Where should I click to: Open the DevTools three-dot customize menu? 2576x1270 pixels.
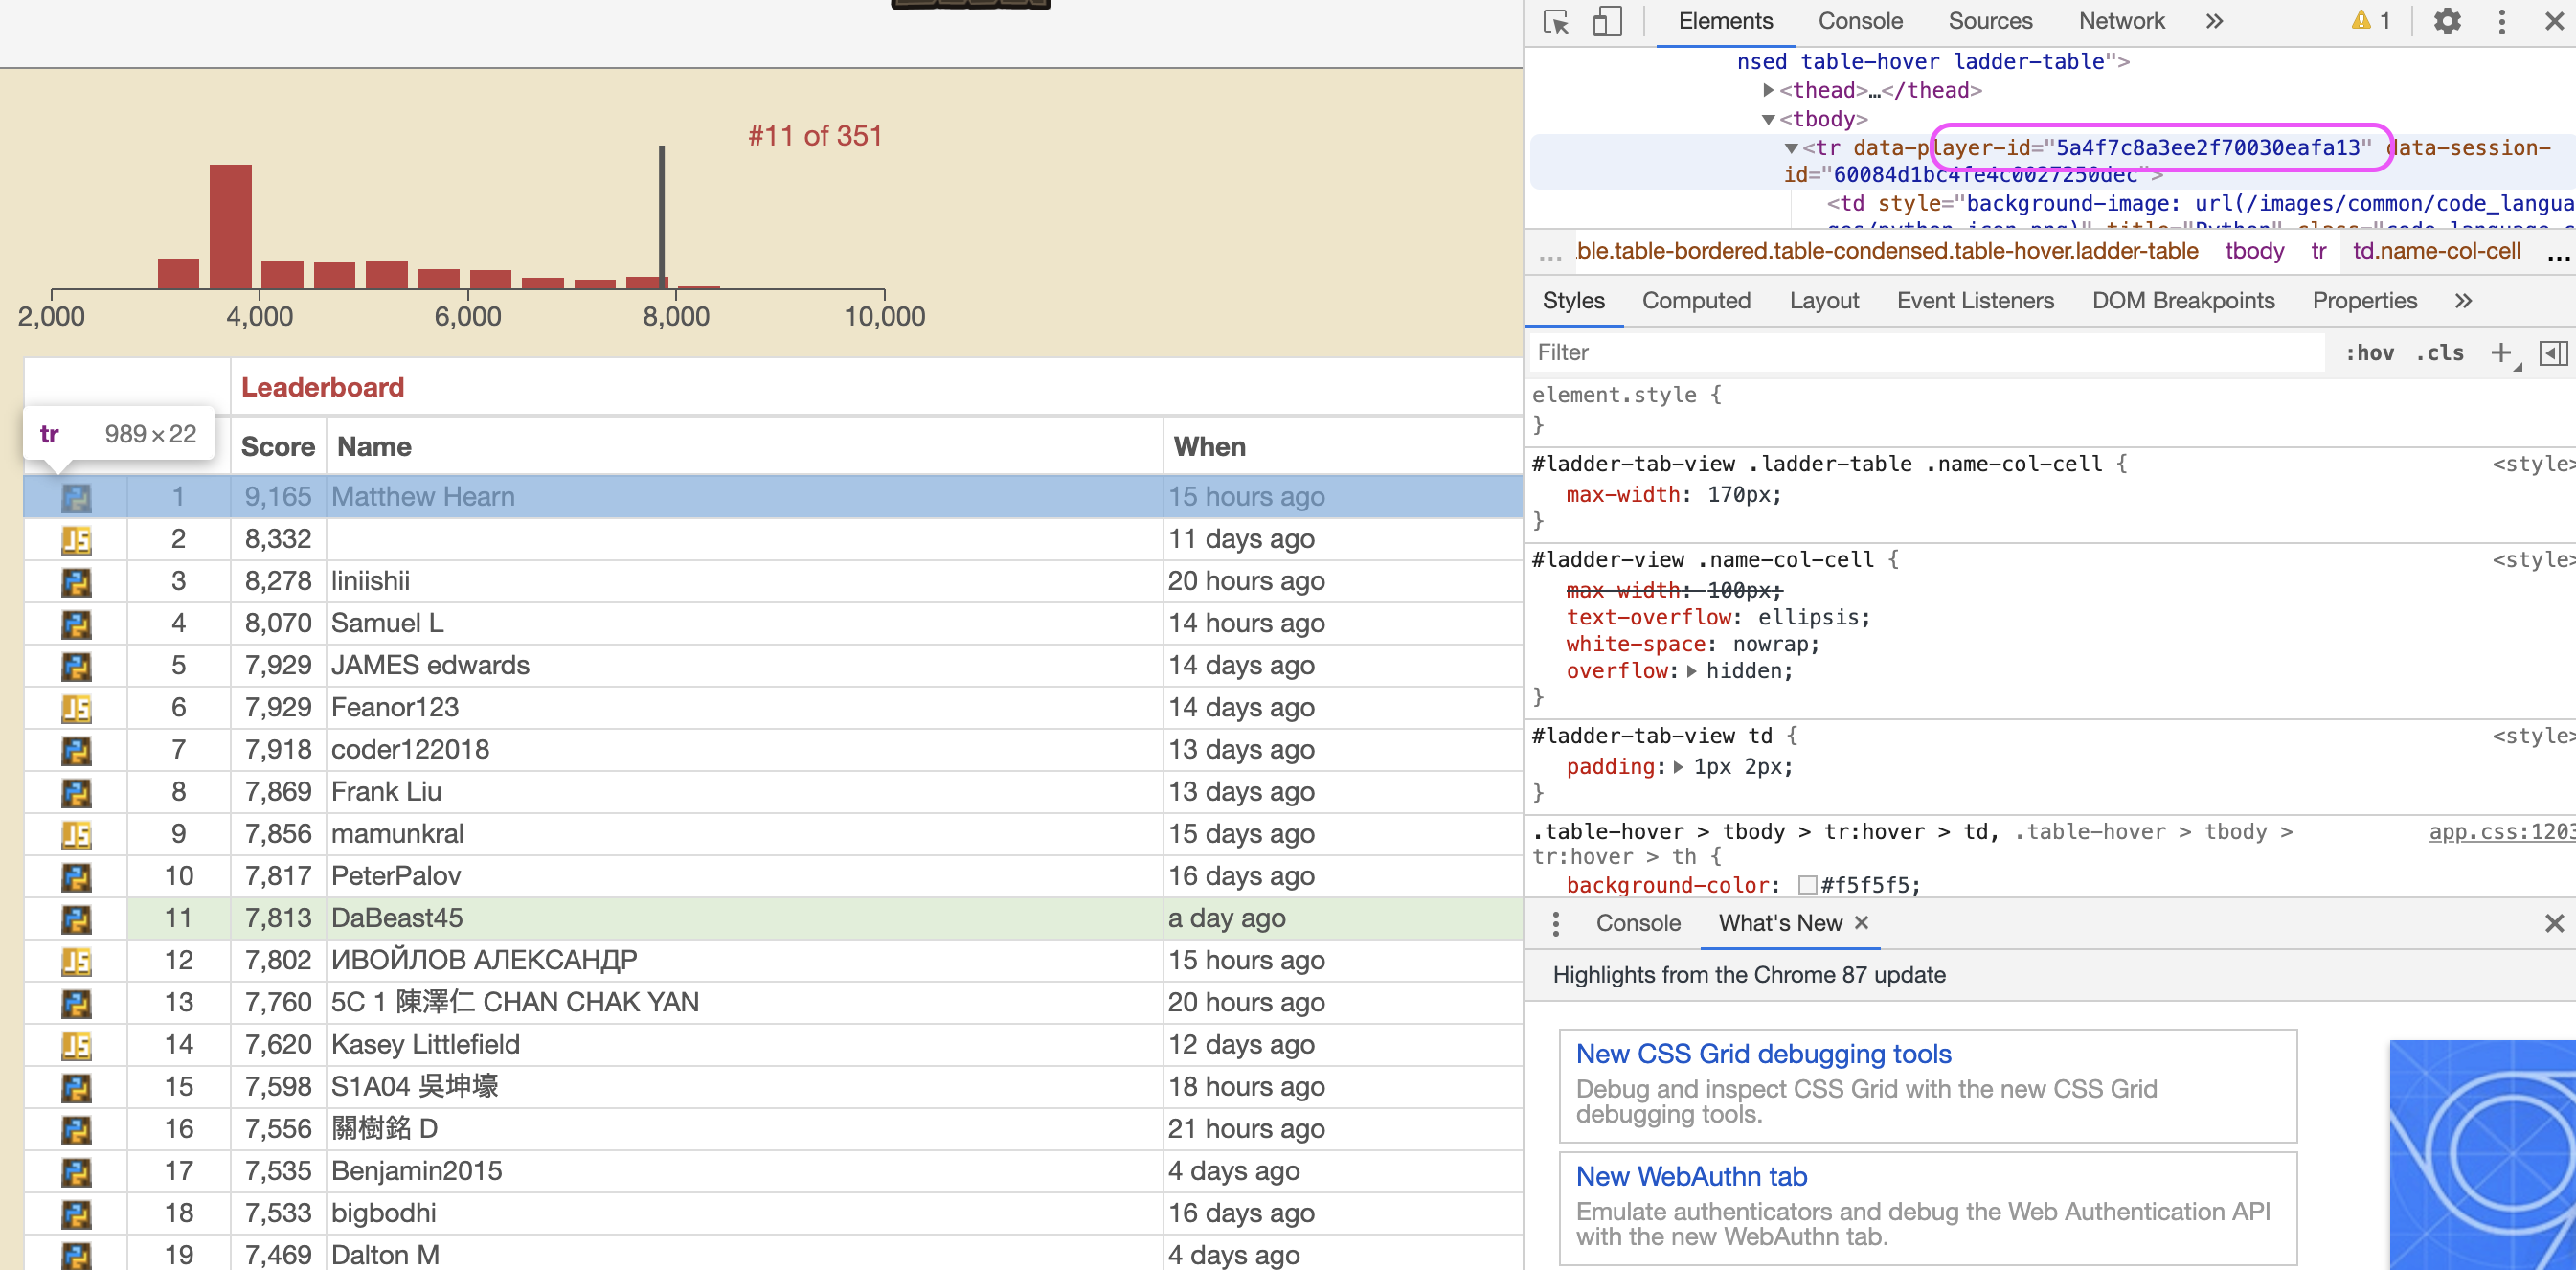[2501, 22]
